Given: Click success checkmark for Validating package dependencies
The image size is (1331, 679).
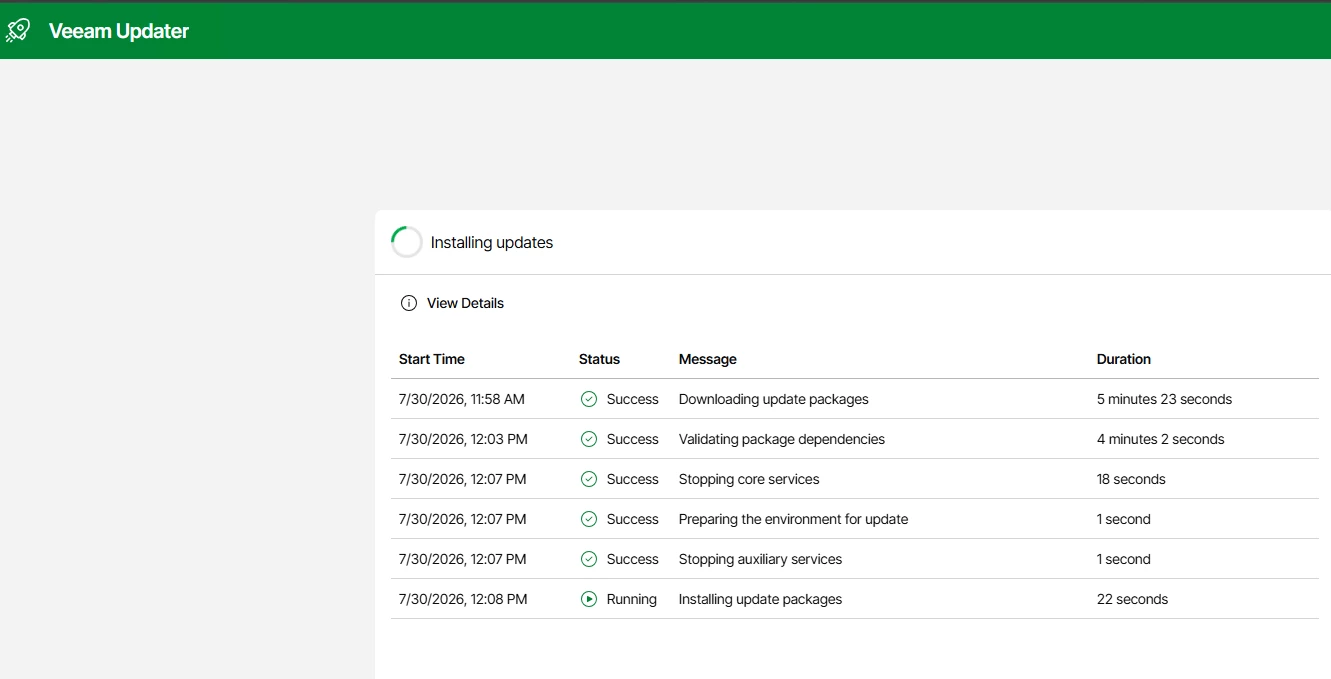Looking at the screenshot, I should 589,439.
